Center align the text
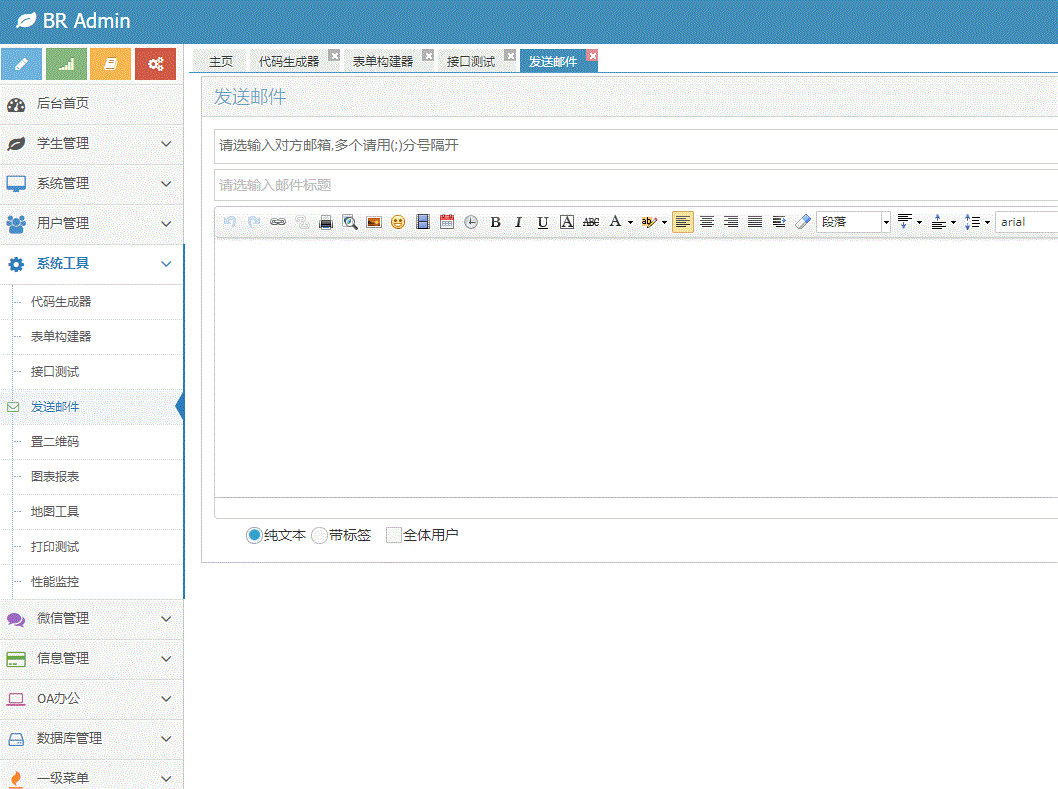The image size is (1058, 789). 707,222
